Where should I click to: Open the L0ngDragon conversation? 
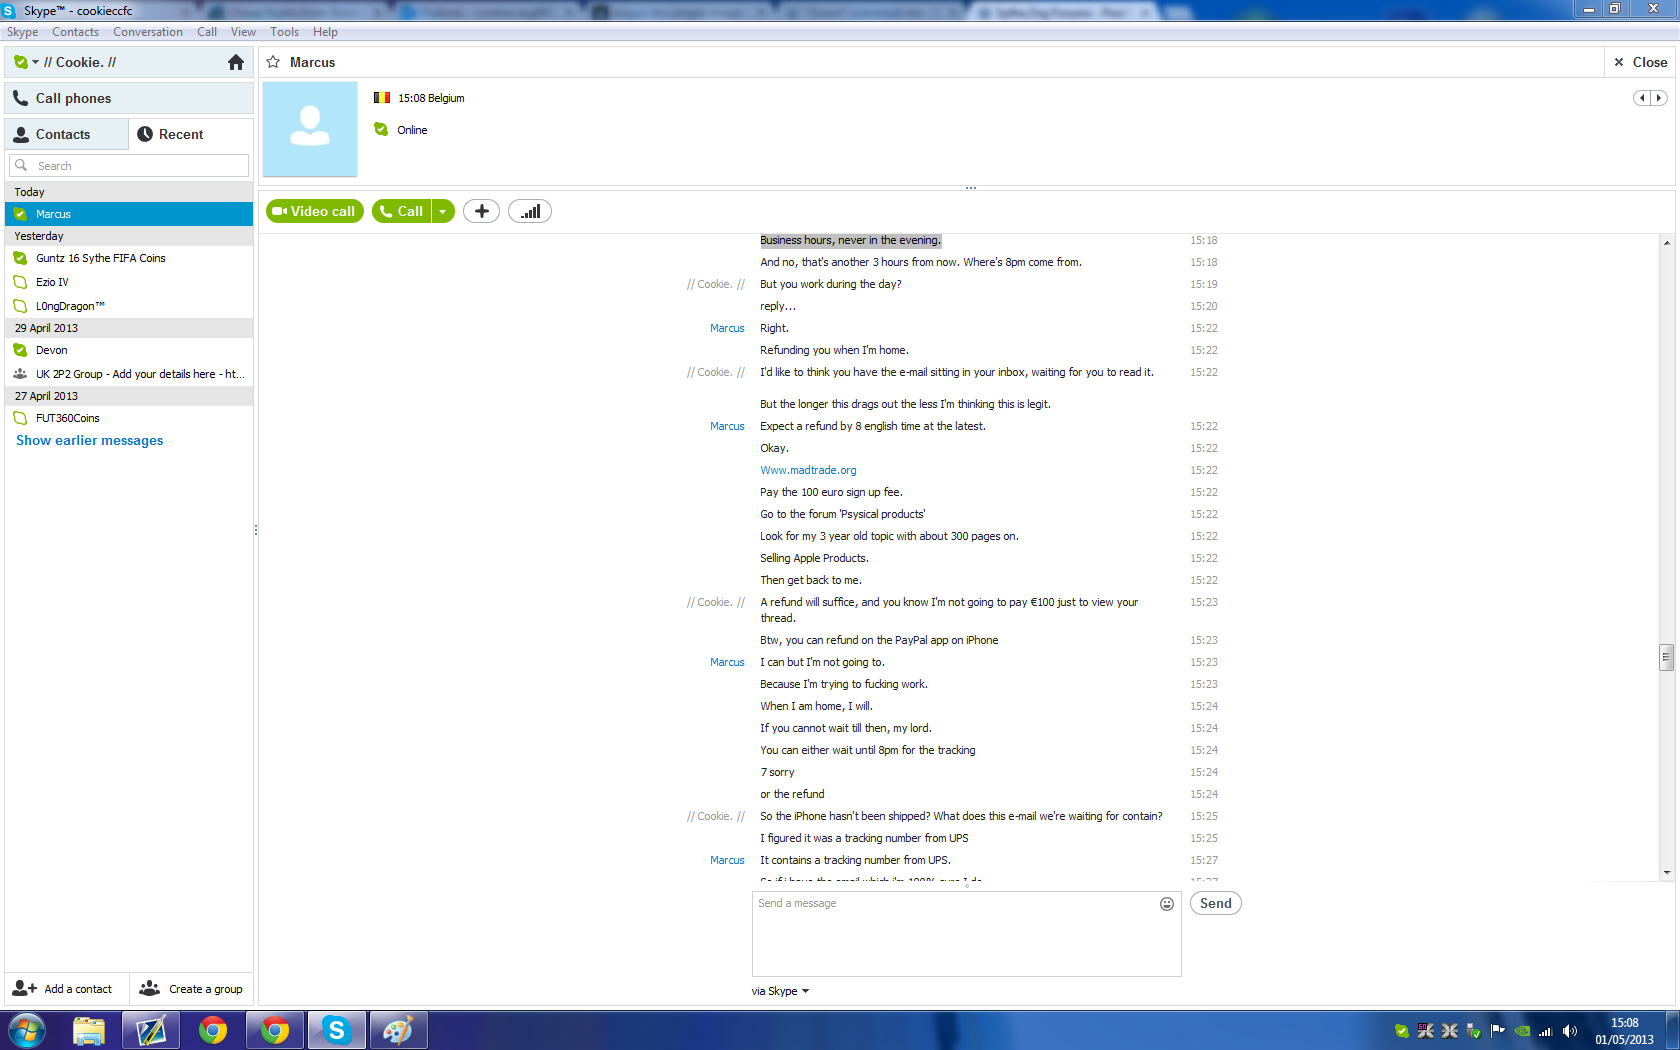pyautogui.click(x=129, y=306)
